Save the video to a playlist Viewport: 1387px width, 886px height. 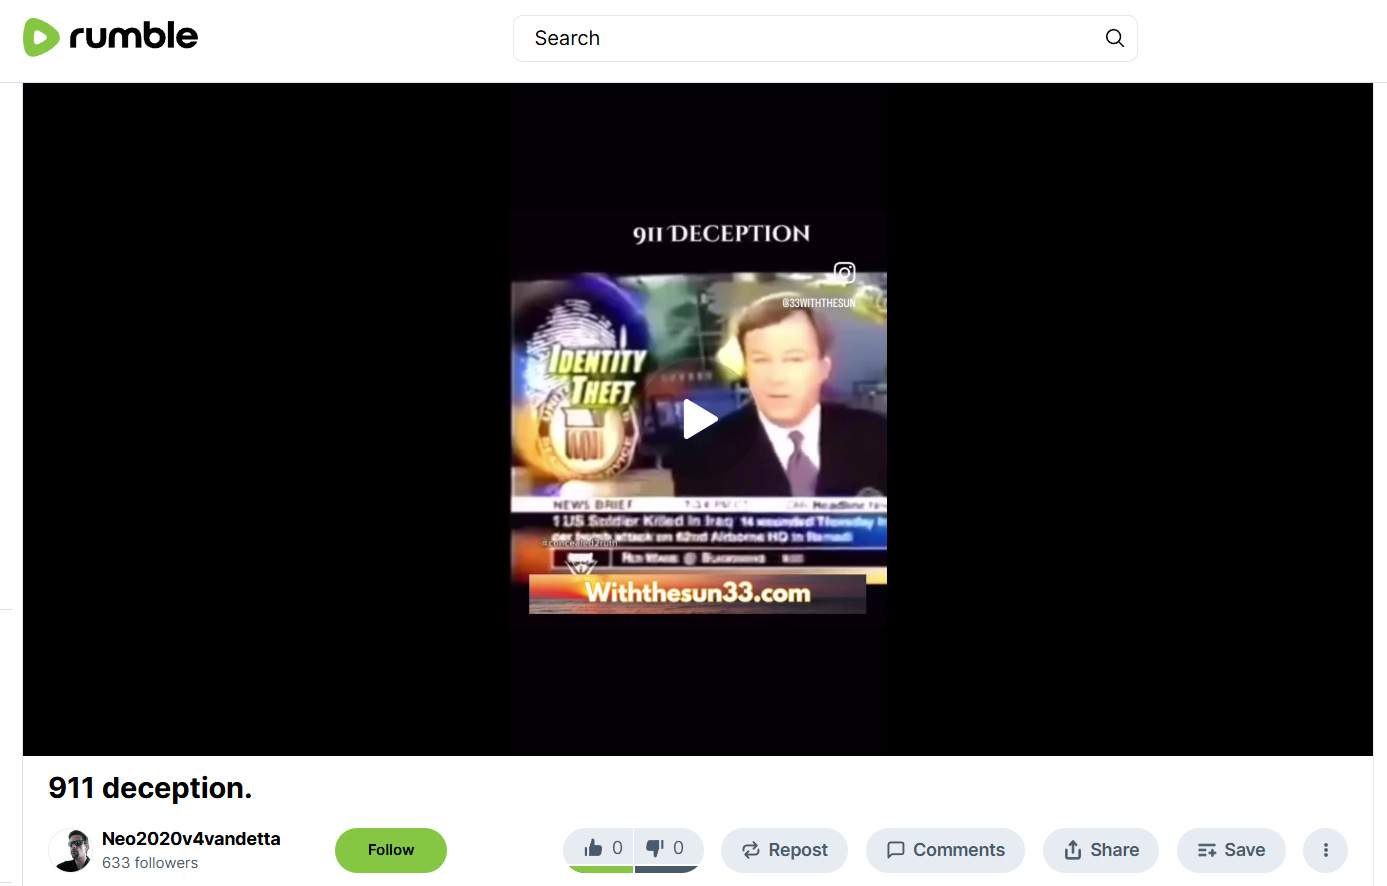click(1231, 850)
